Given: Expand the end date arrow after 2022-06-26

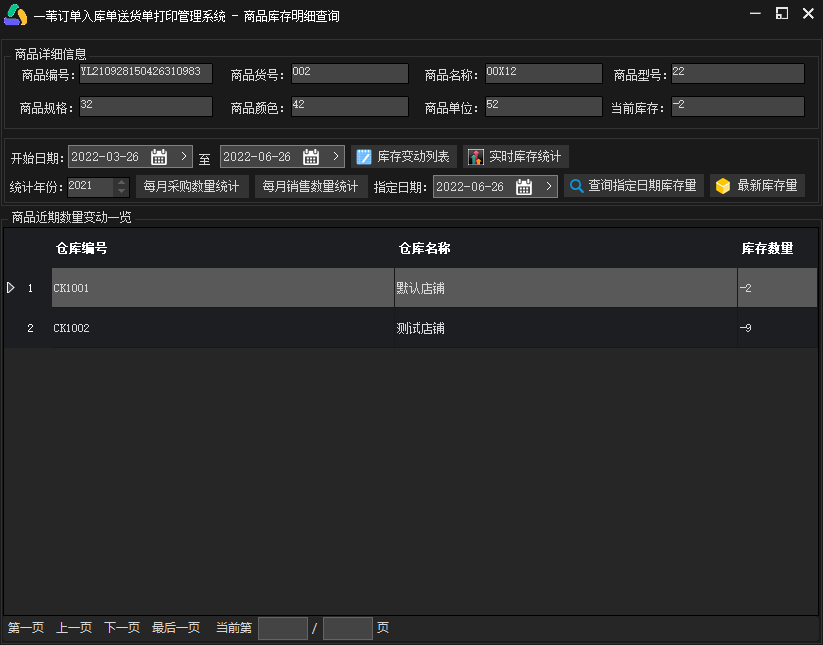Looking at the screenshot, I should pyautogui.click(x=336, y=156).
